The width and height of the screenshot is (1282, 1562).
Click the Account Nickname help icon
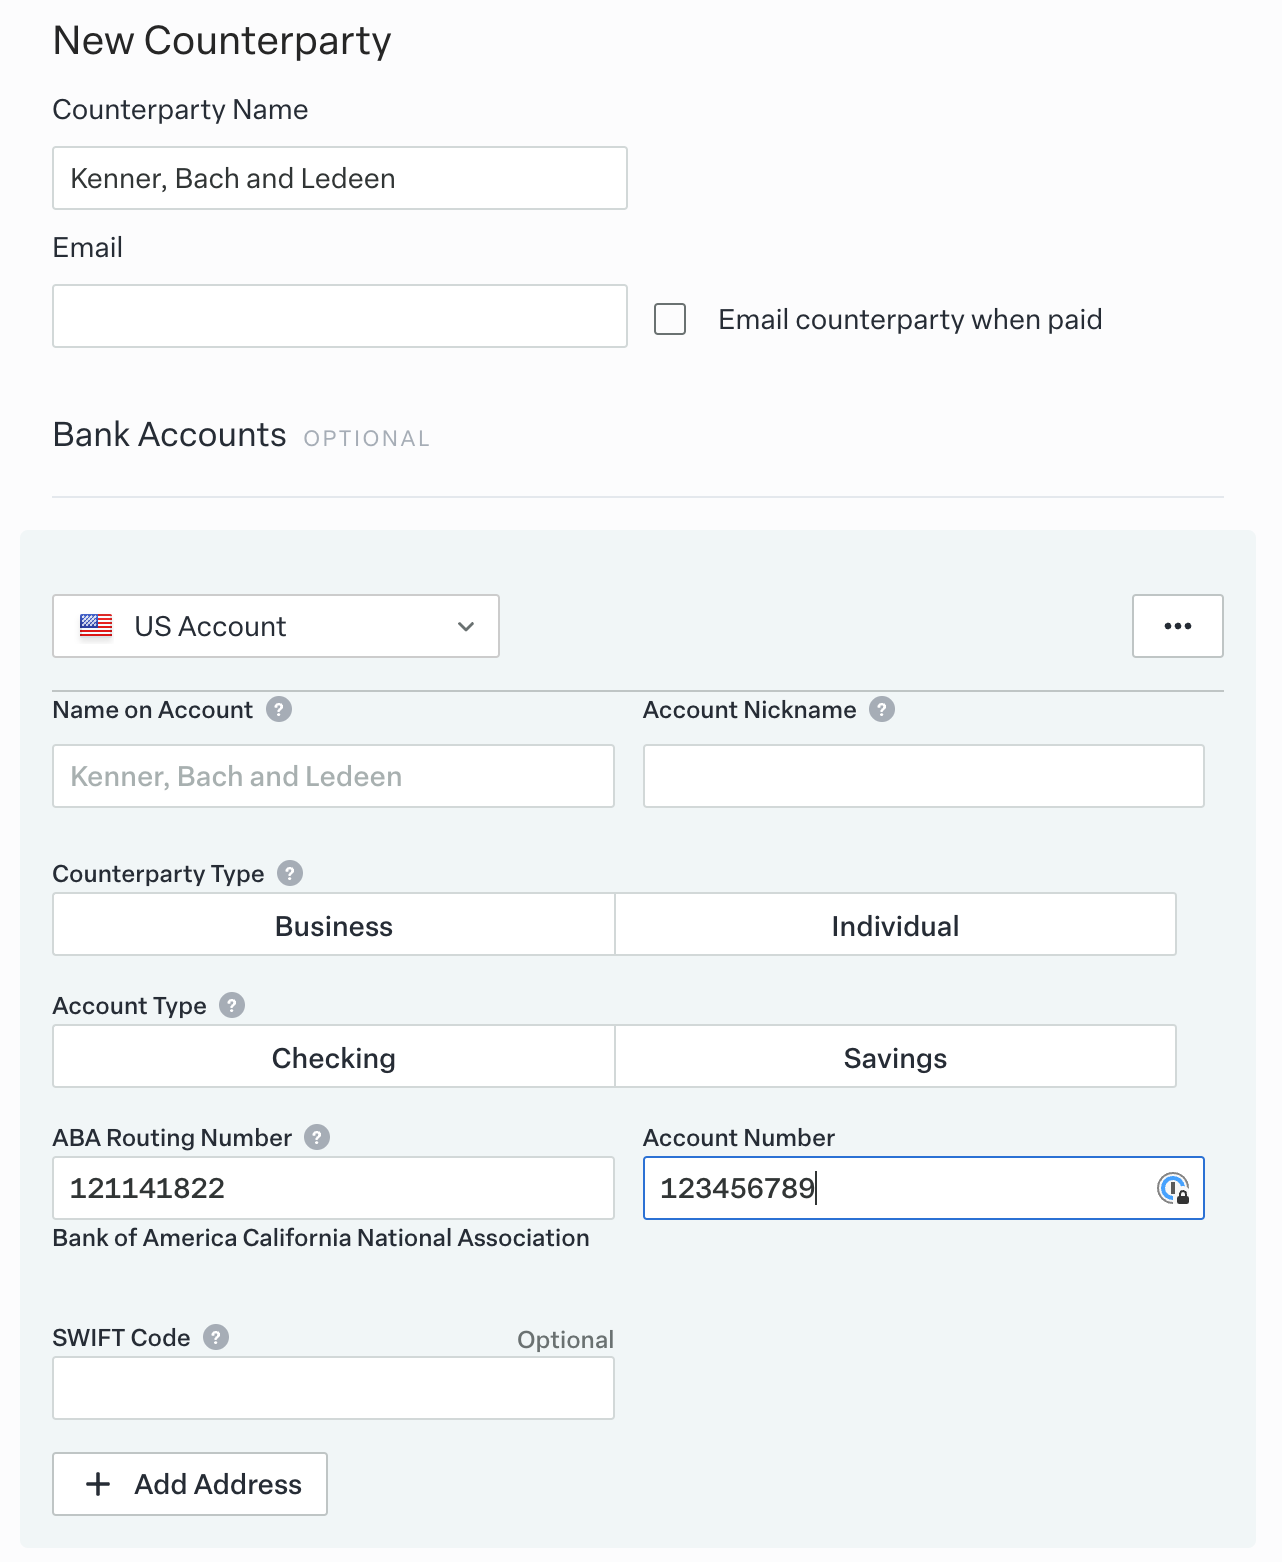coord(882,710)
